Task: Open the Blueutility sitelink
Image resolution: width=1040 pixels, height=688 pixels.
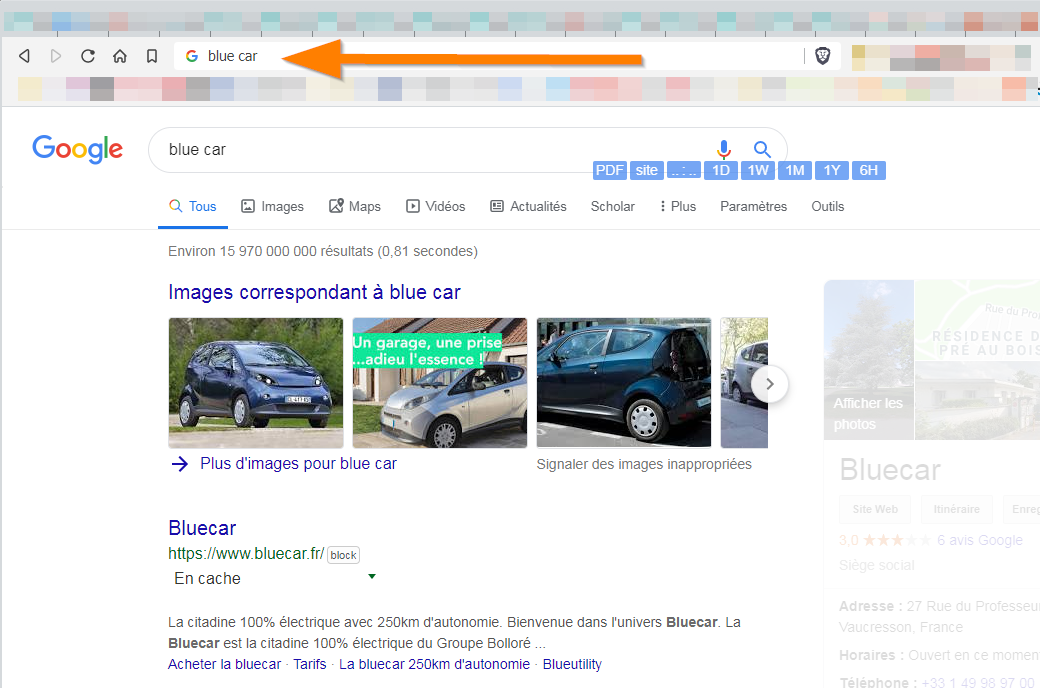Action: [572, 664]
